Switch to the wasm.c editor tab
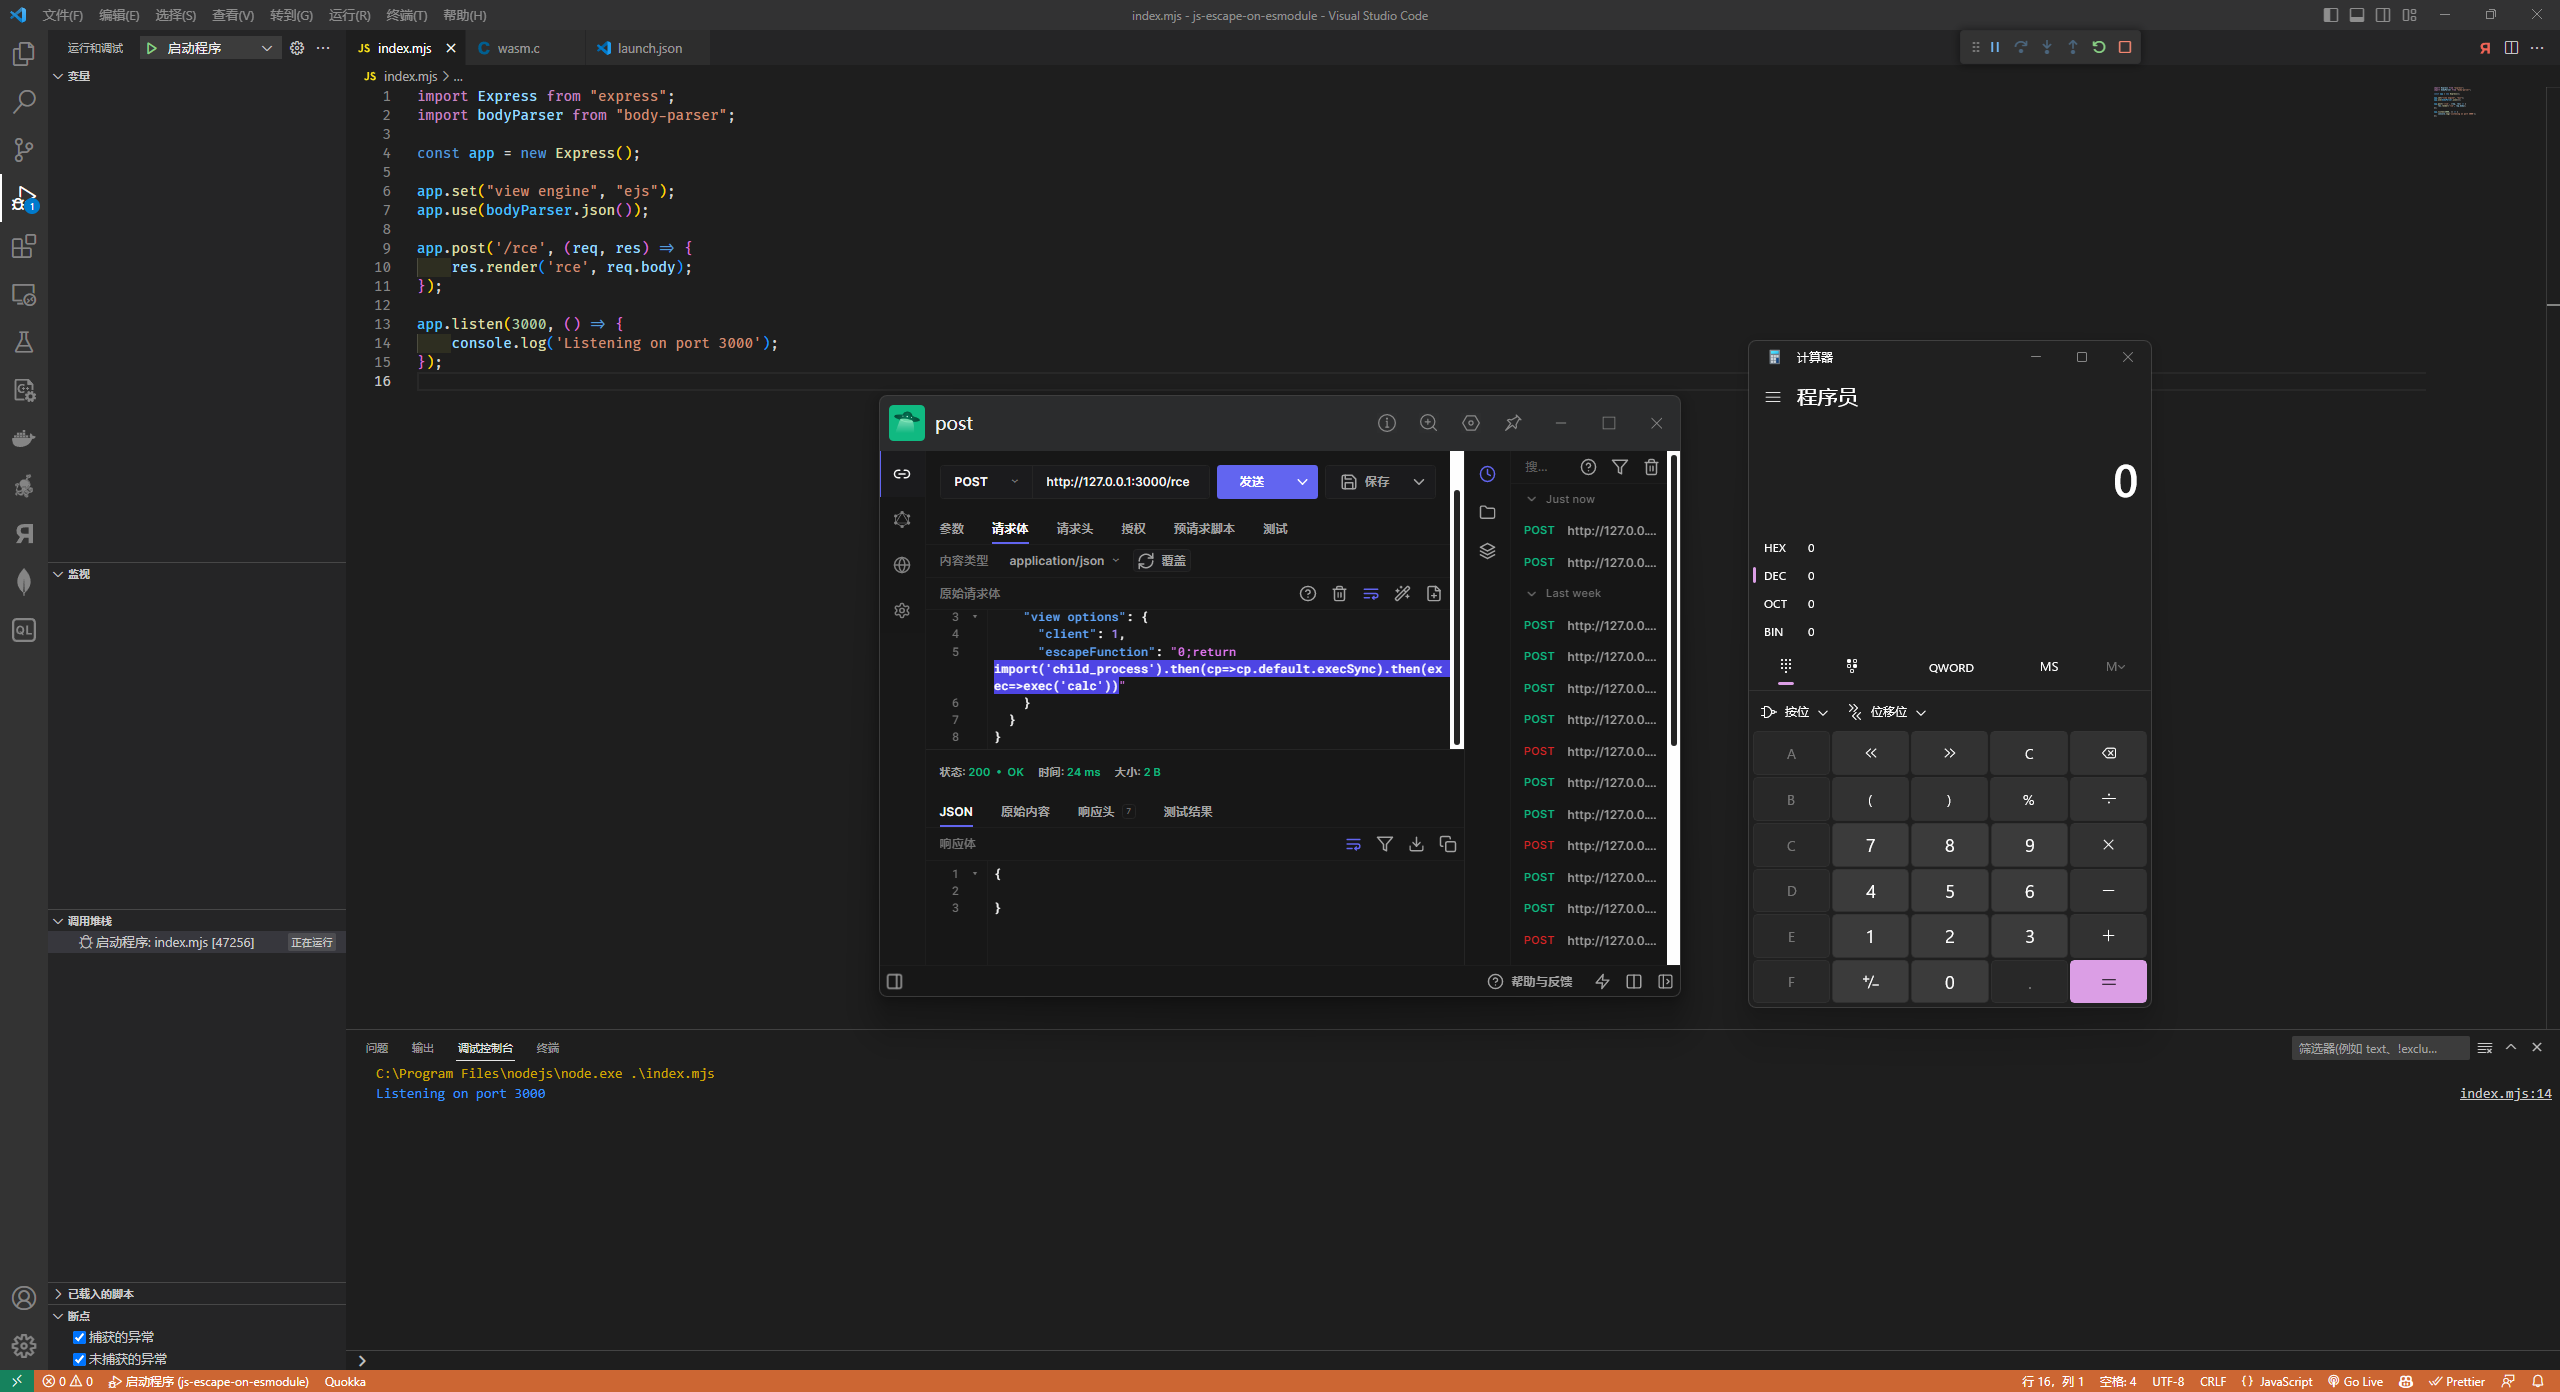 518,48
